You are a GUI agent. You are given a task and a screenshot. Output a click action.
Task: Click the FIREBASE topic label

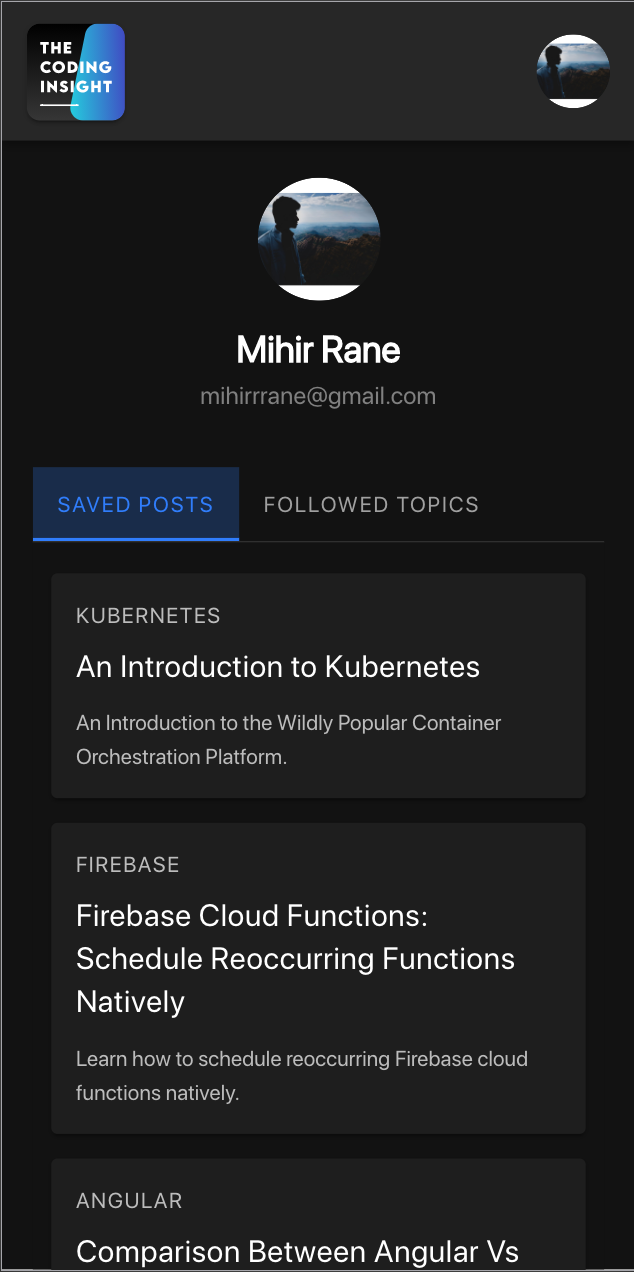tap(128, 865)
